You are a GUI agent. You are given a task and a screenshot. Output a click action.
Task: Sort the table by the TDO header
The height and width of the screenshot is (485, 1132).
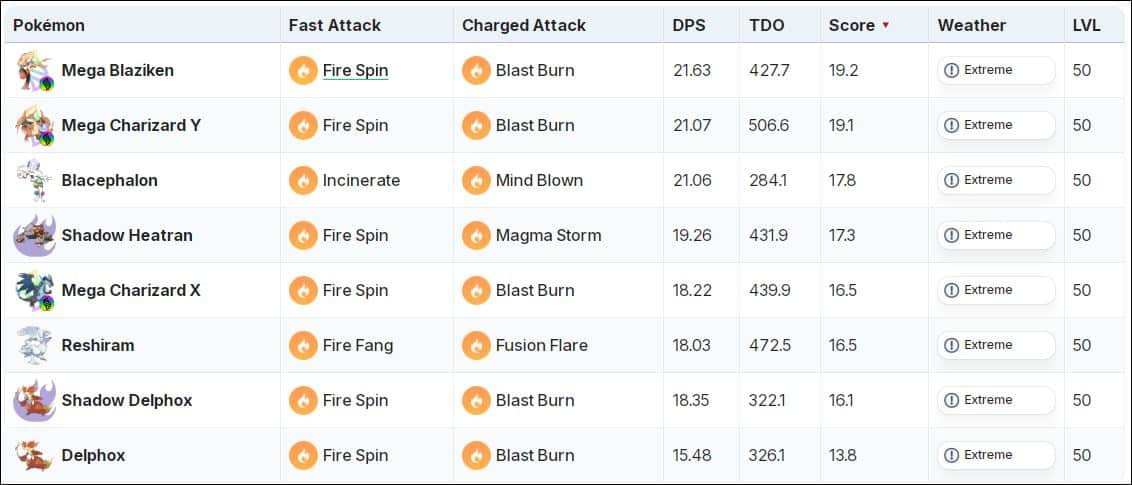[x=767, y=25]
